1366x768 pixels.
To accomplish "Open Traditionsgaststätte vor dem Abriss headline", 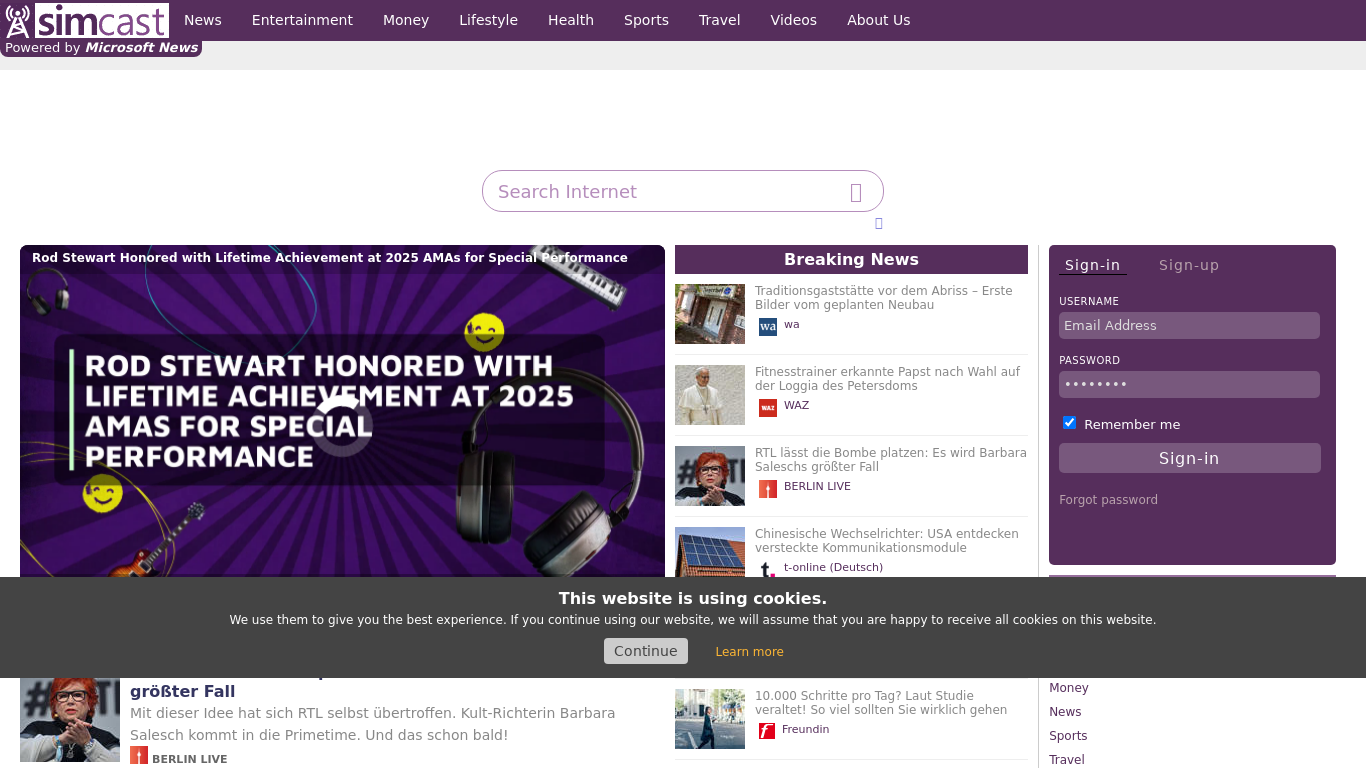I will tap(884, 298).
